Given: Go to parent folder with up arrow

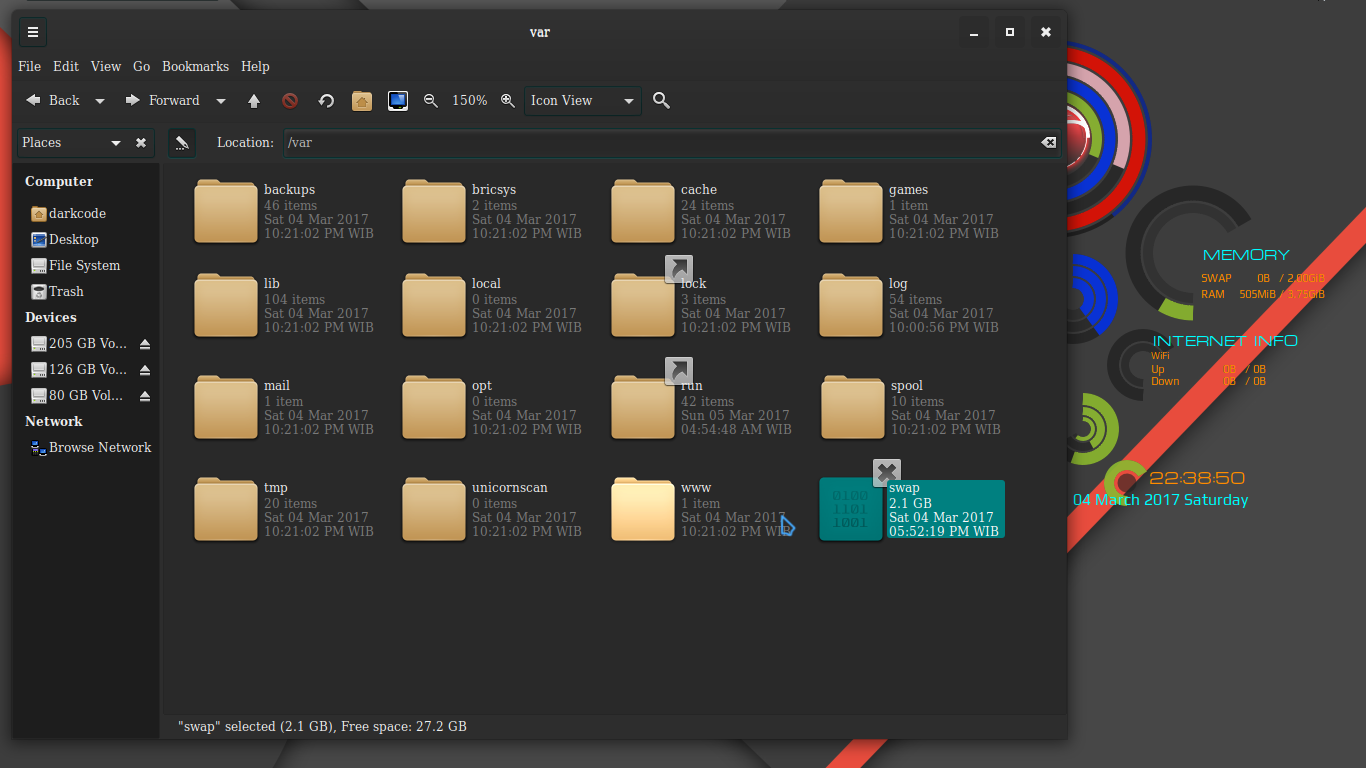Looking at the screenshot, I should coord(254,100).
